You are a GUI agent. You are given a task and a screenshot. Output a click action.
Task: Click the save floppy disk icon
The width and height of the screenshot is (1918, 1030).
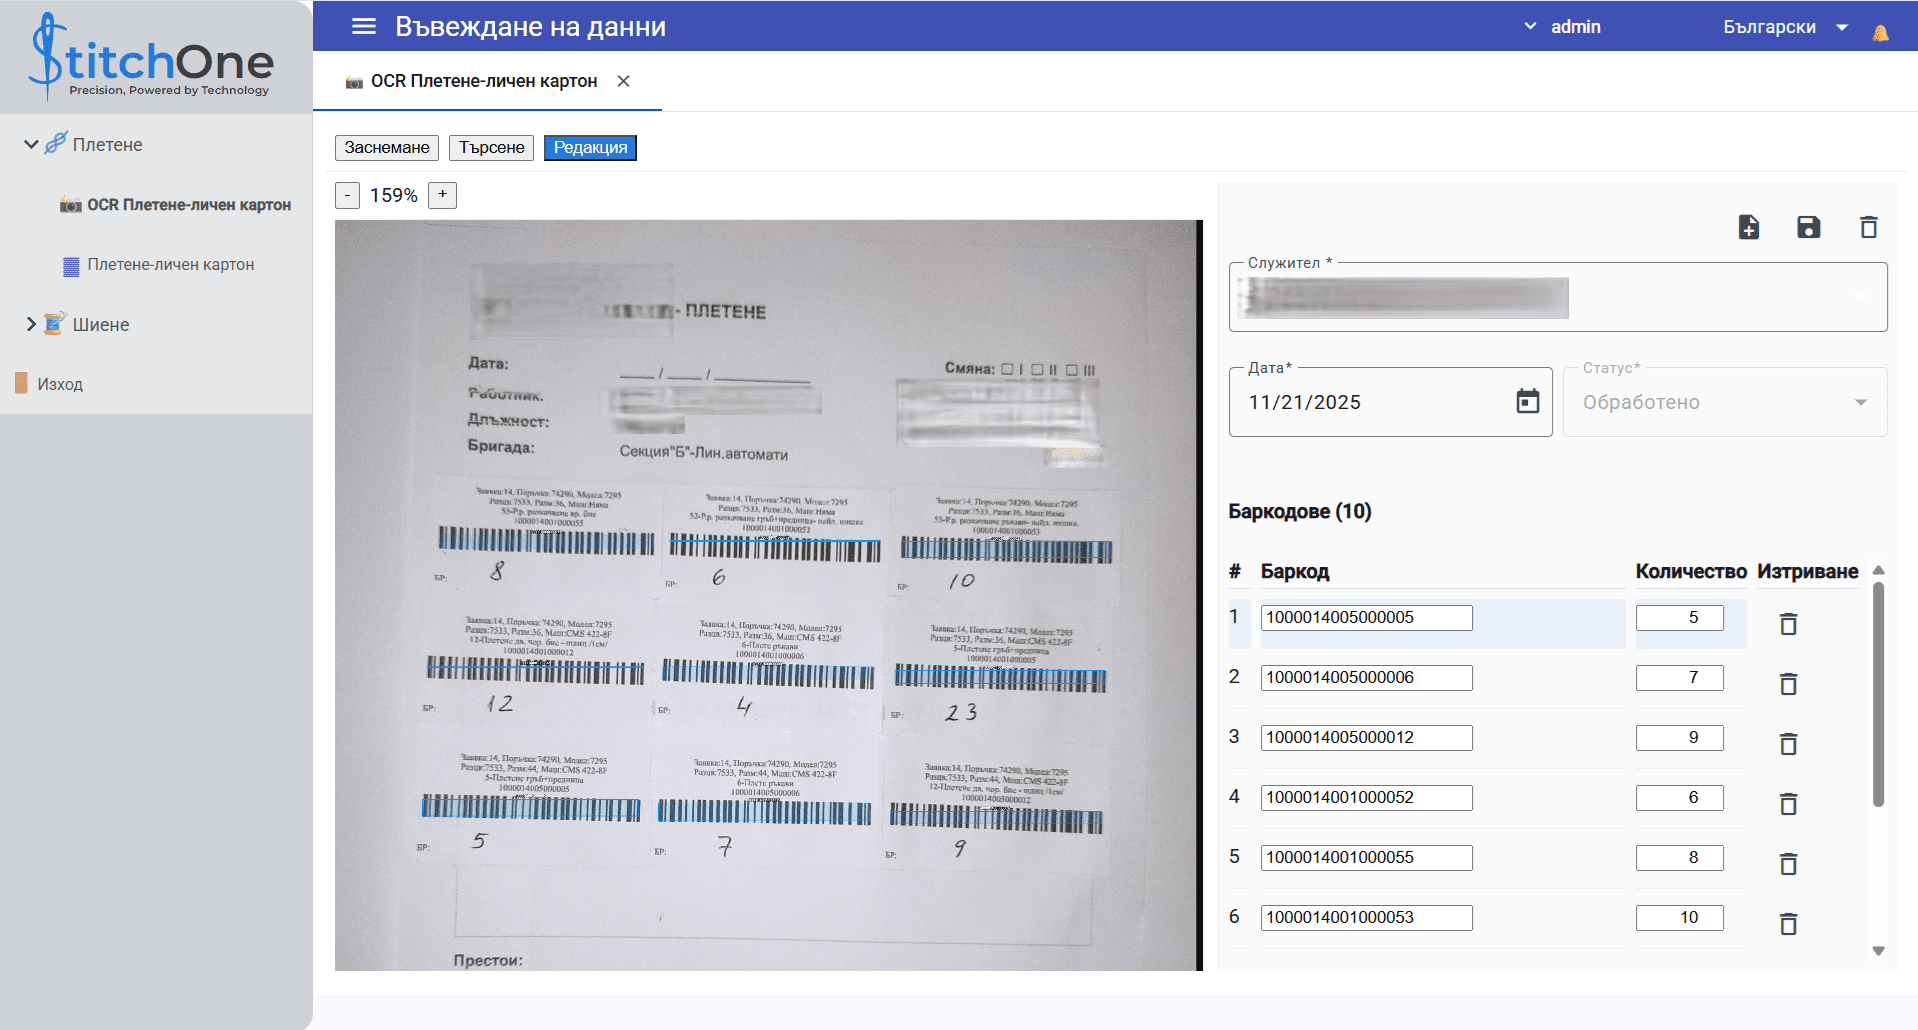click(x=1808, y=228)
